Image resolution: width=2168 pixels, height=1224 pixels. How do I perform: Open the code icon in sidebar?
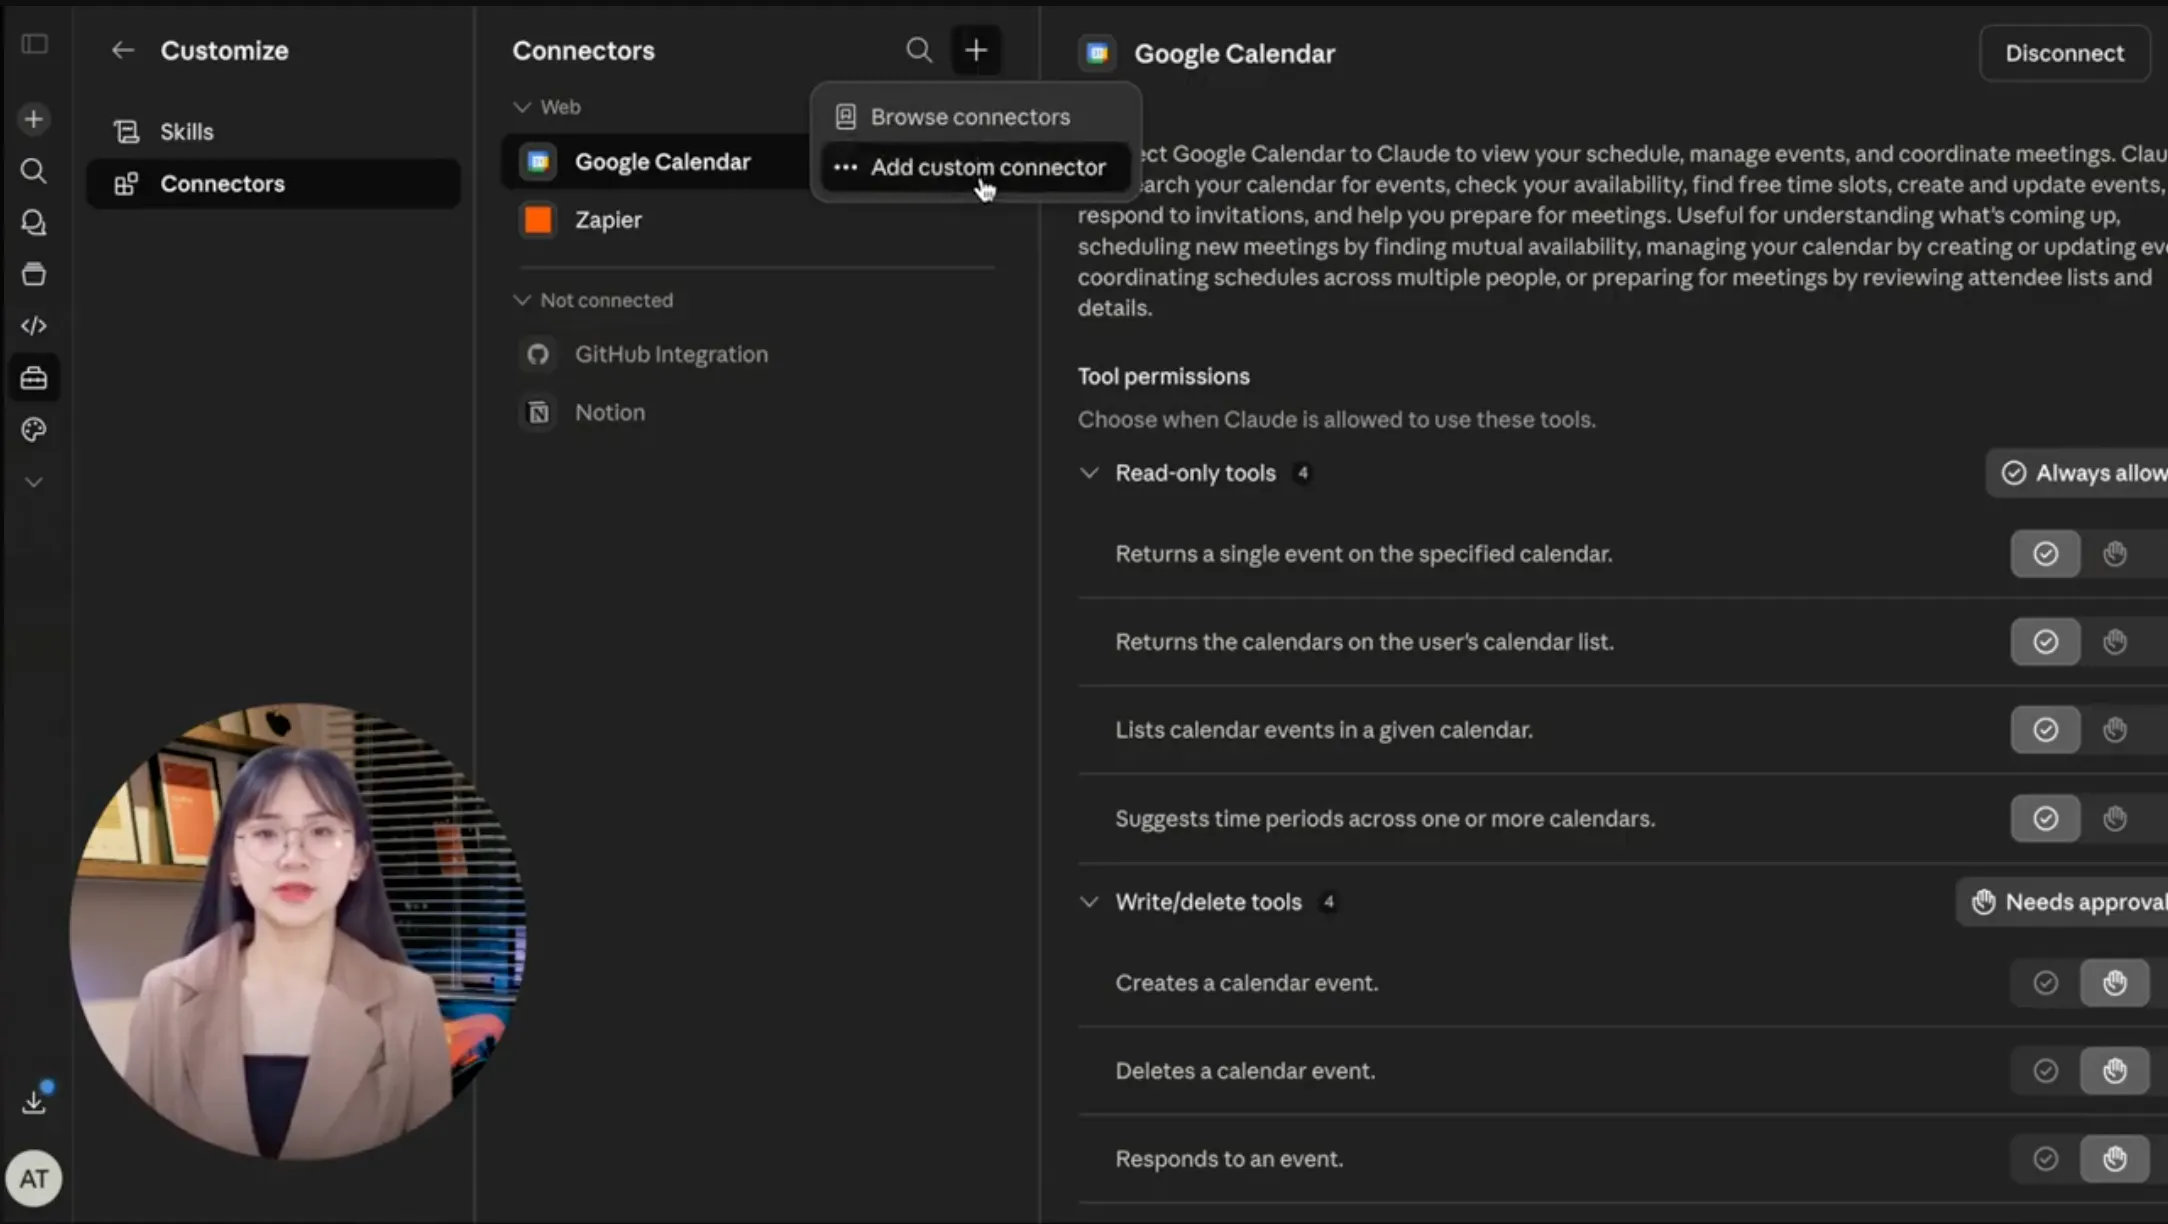coord(34,326)
